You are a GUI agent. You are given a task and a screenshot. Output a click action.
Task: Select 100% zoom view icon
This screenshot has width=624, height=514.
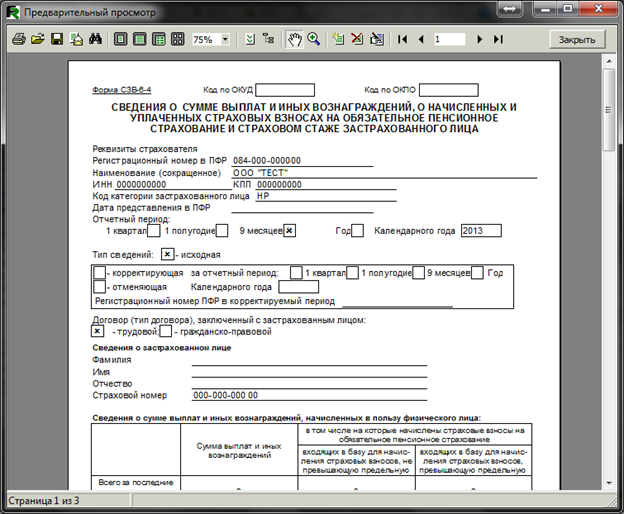[x=159, y=39]
